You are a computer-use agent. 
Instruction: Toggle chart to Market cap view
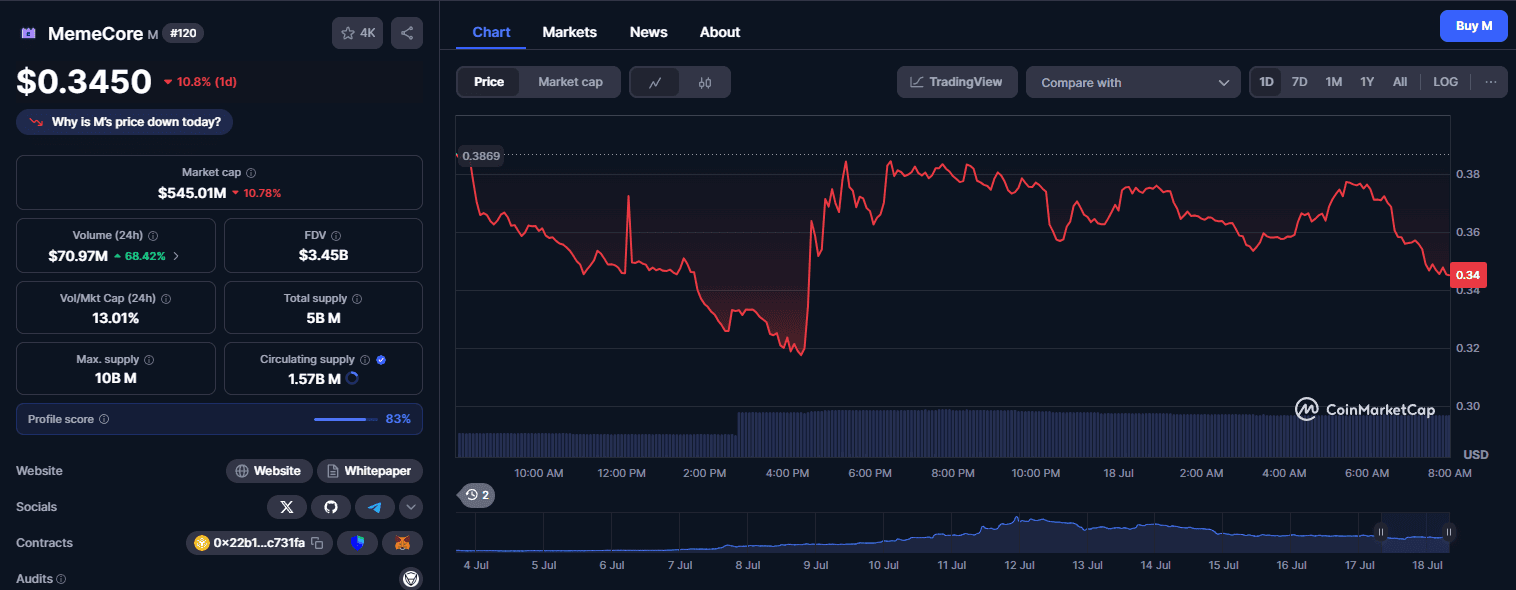[x=570, y=82]
